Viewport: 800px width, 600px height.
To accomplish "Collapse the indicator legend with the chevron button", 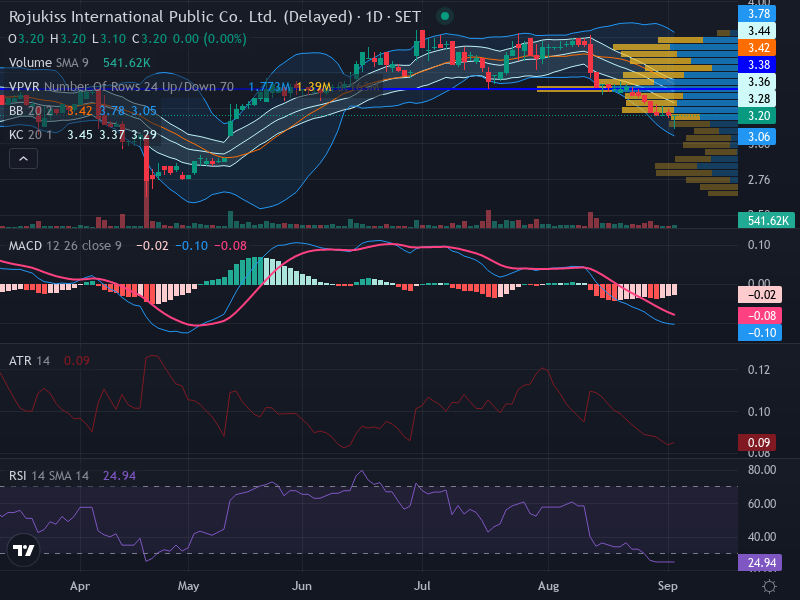I will point(23,159).
